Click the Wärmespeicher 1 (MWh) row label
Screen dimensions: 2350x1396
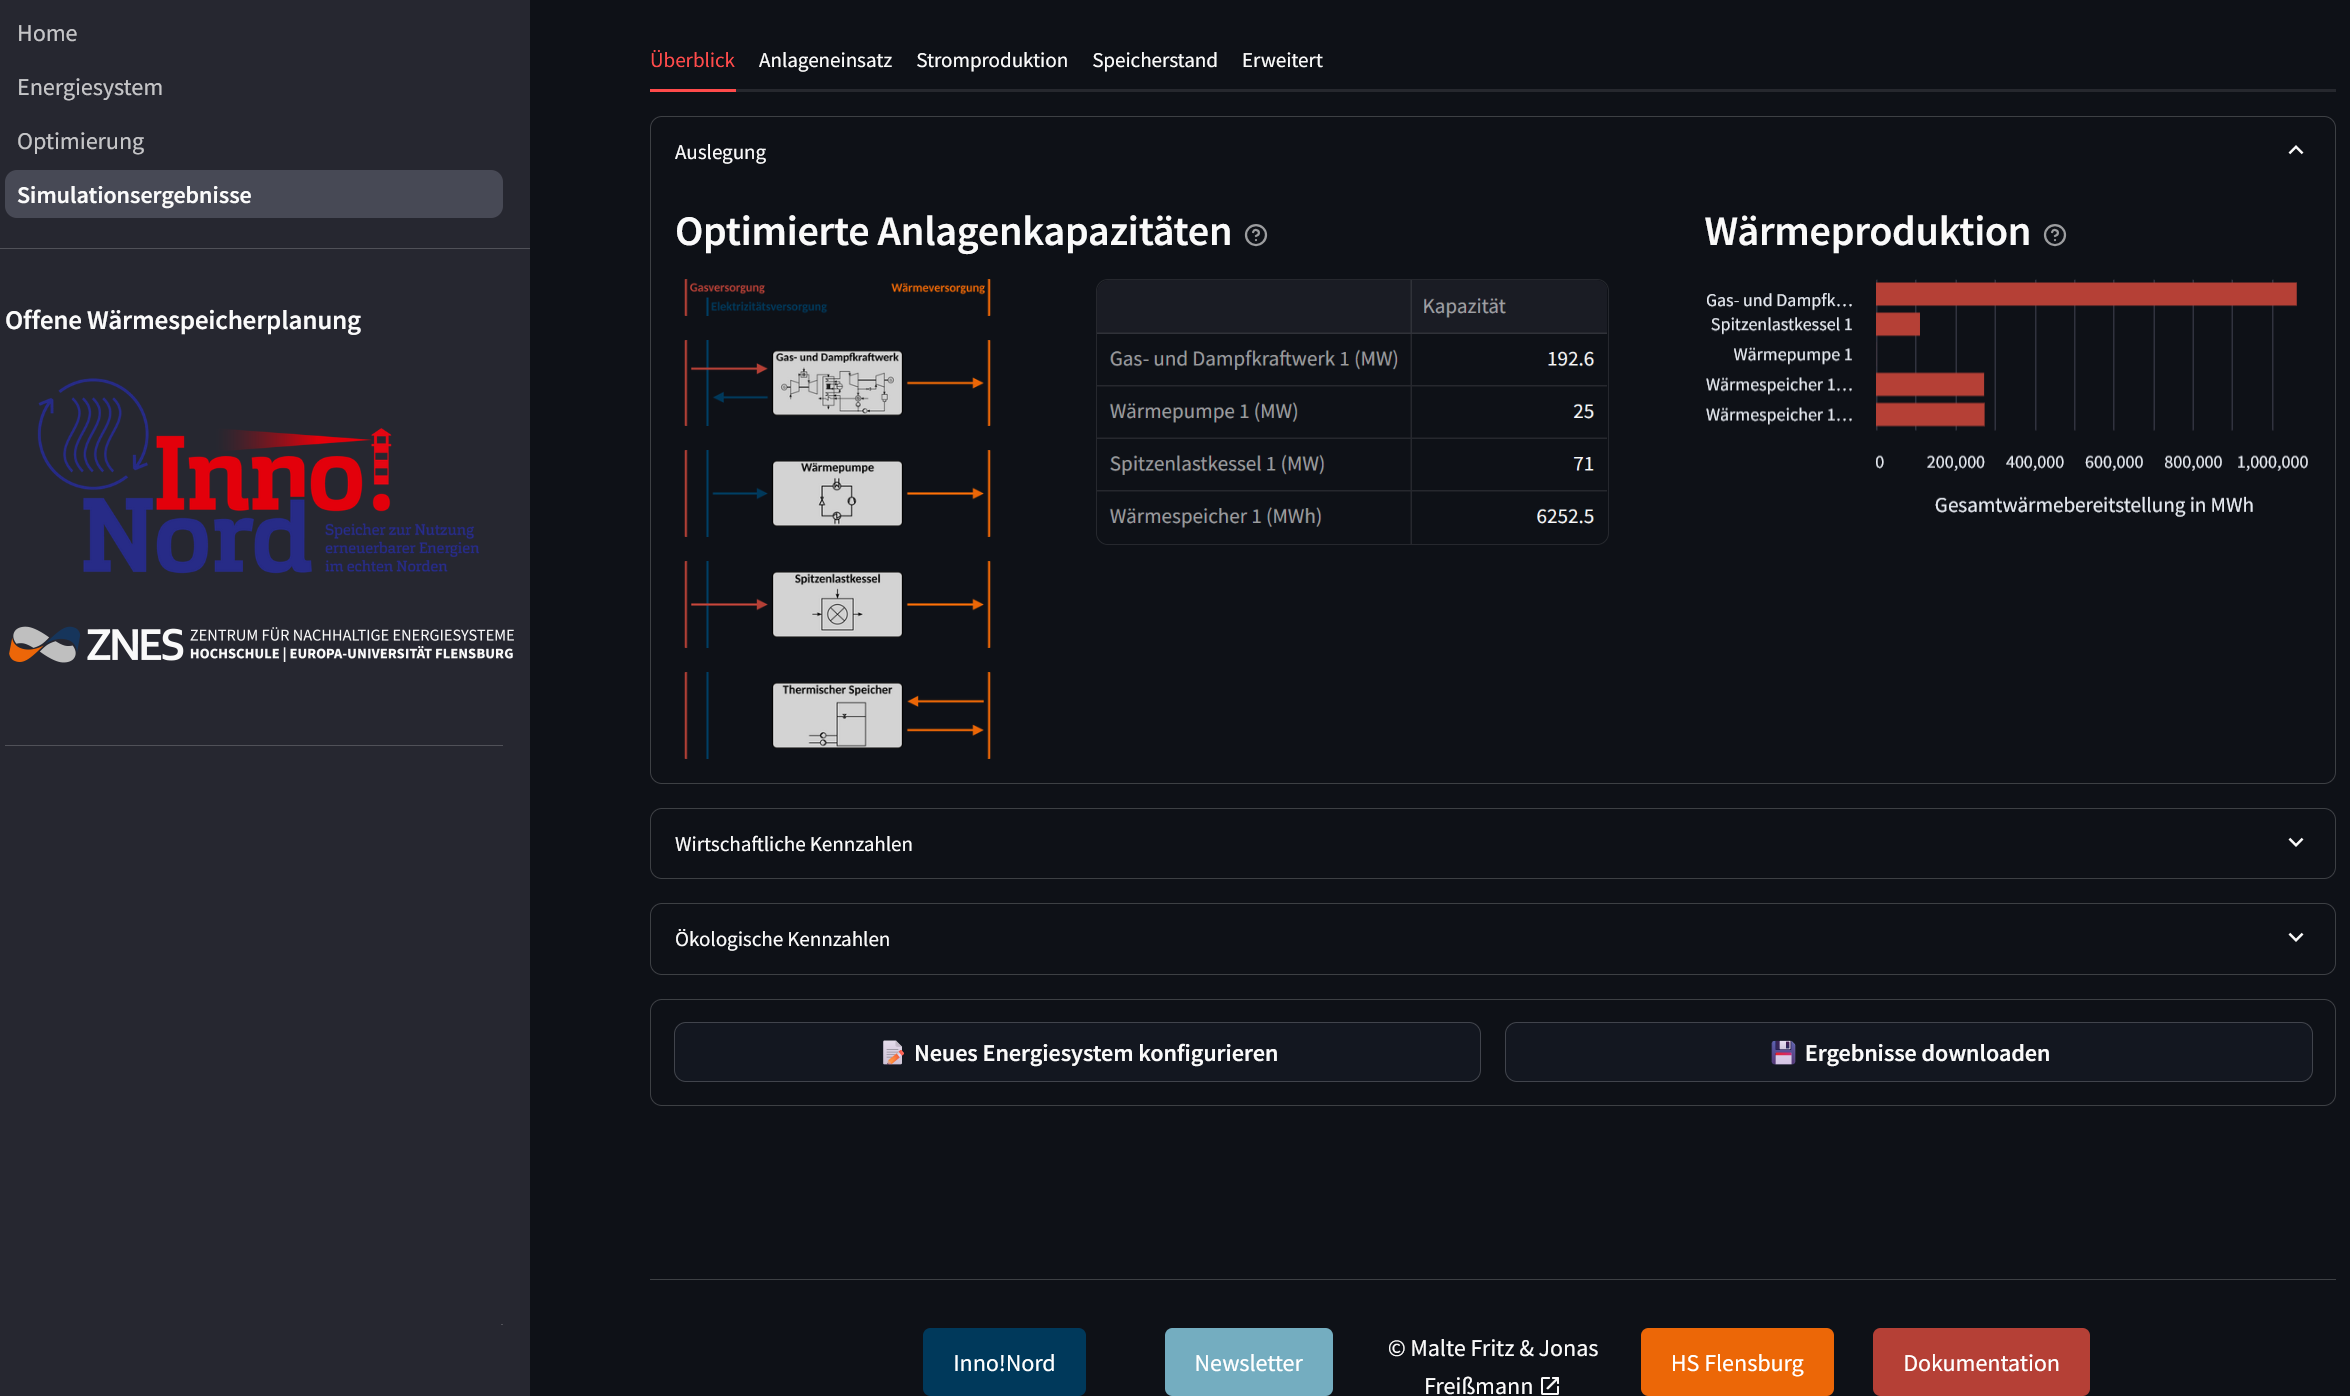pos(1215,516)
